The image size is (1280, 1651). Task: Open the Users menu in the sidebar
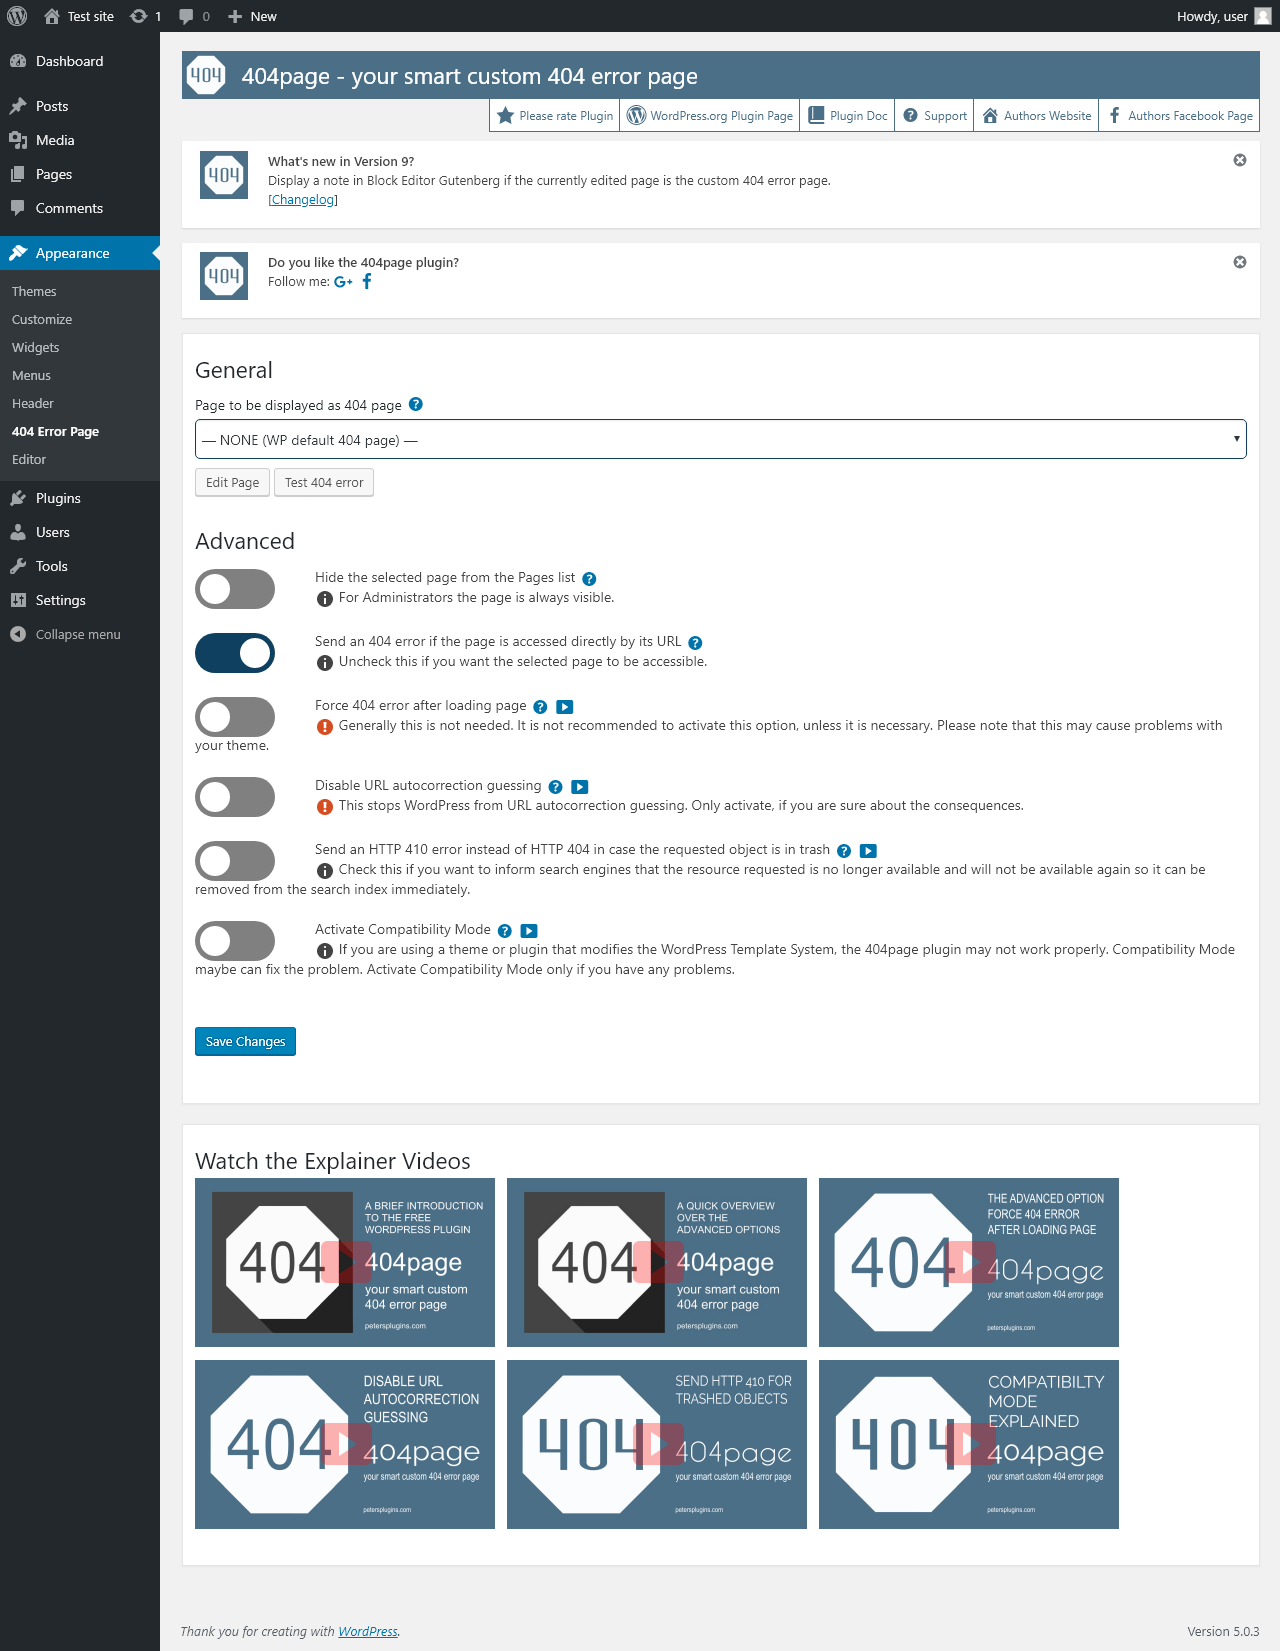(80, 532)
